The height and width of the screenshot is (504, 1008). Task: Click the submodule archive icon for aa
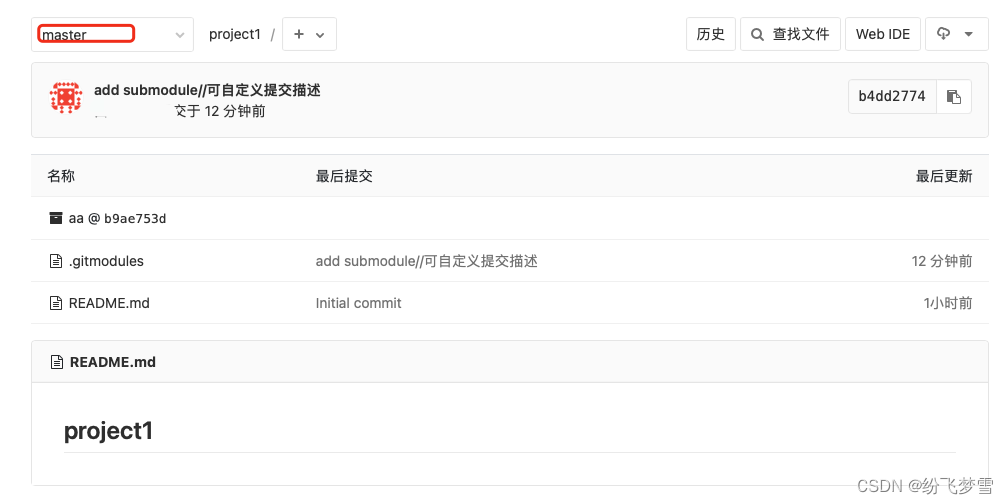tap(56, 218)
